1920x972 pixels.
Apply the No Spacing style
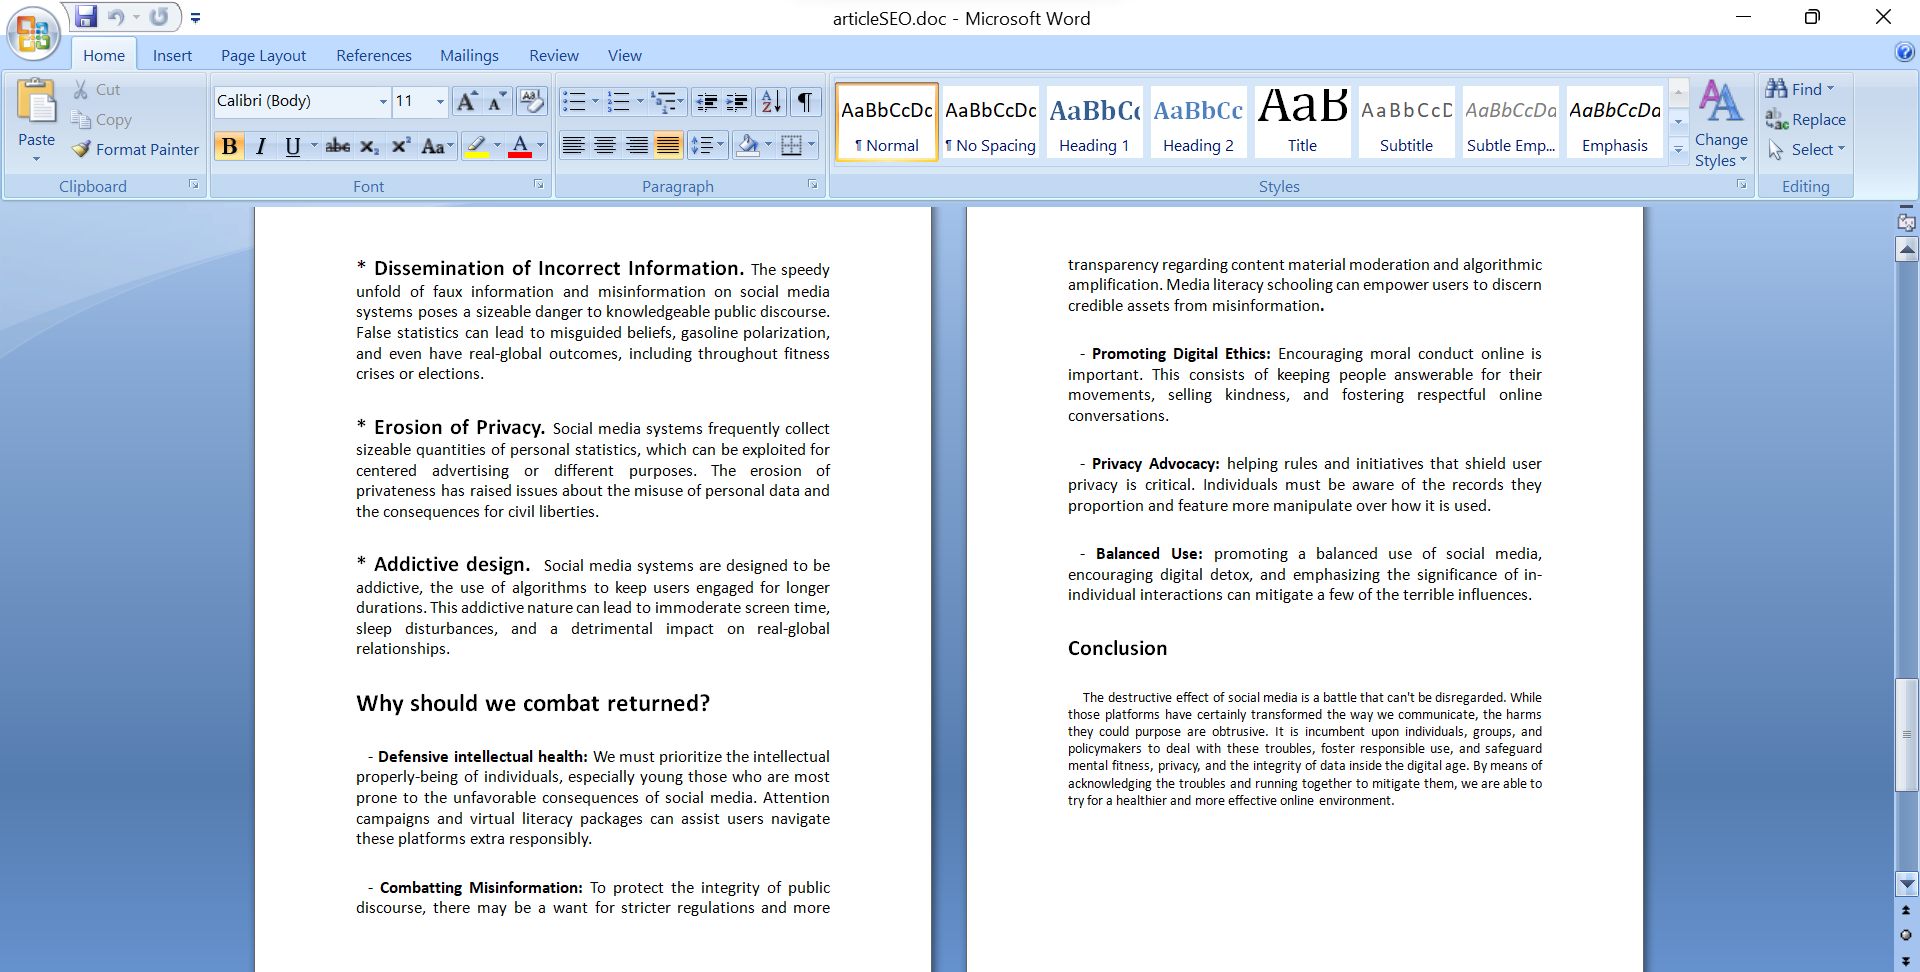990,122
